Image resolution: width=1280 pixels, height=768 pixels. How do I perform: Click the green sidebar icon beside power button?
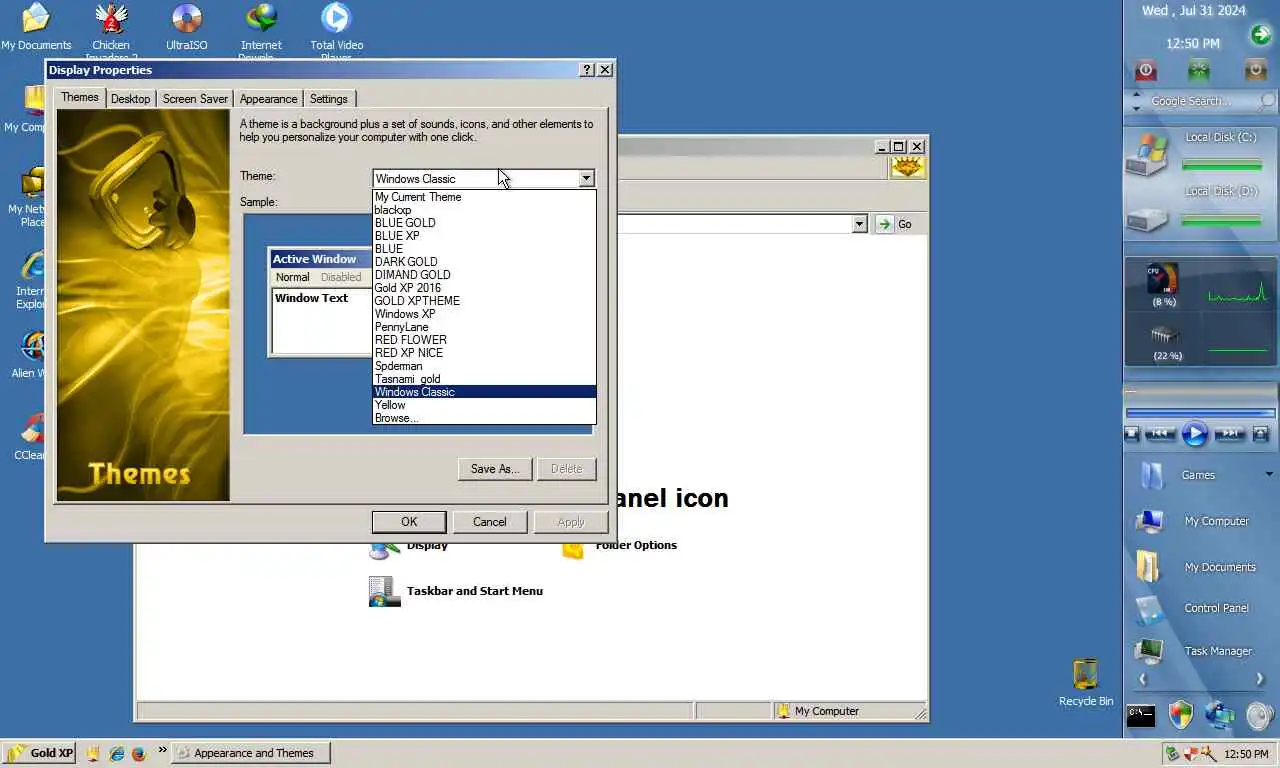[1198, 70]
